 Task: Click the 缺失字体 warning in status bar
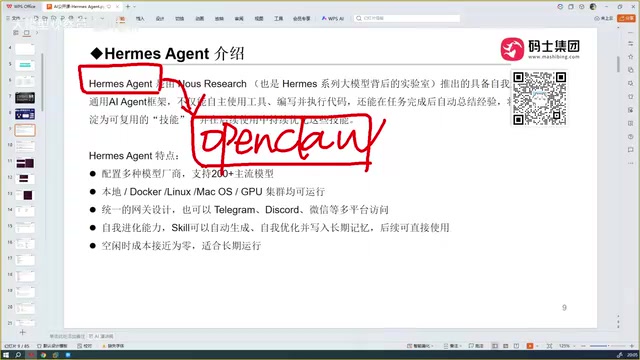click(113, 346)
